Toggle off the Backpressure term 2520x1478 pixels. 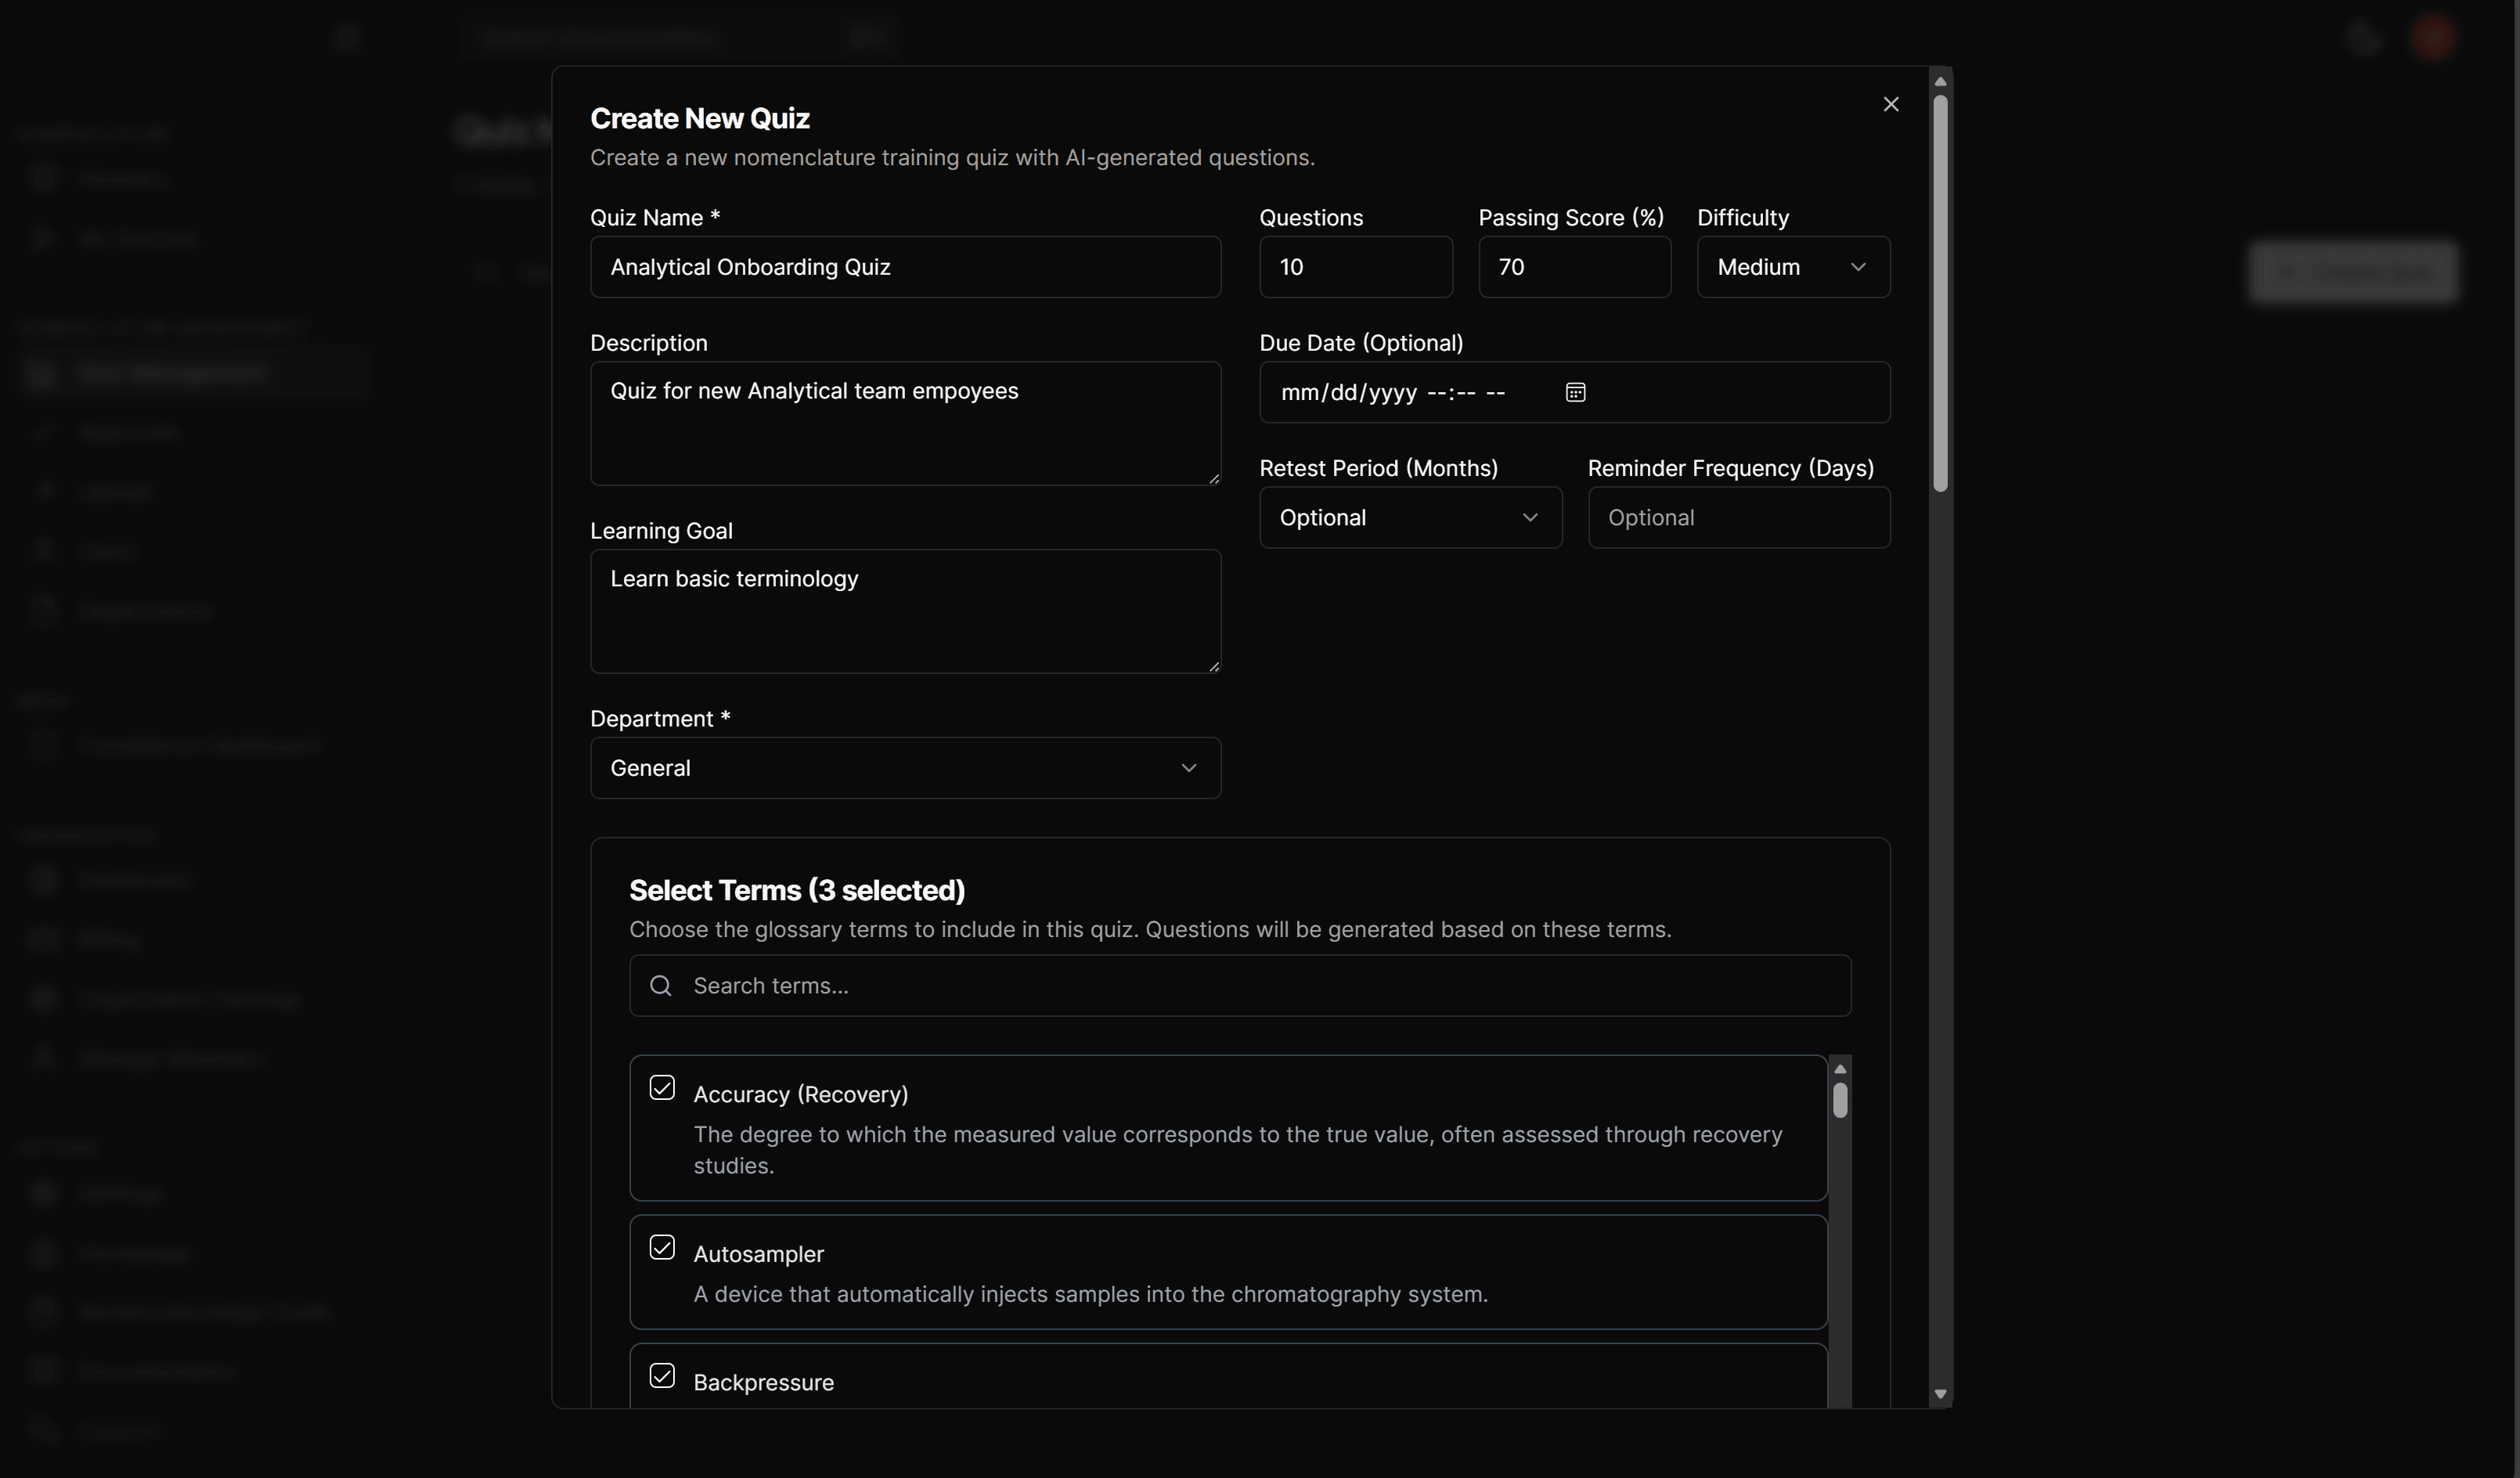click(x=663, y=1376)
